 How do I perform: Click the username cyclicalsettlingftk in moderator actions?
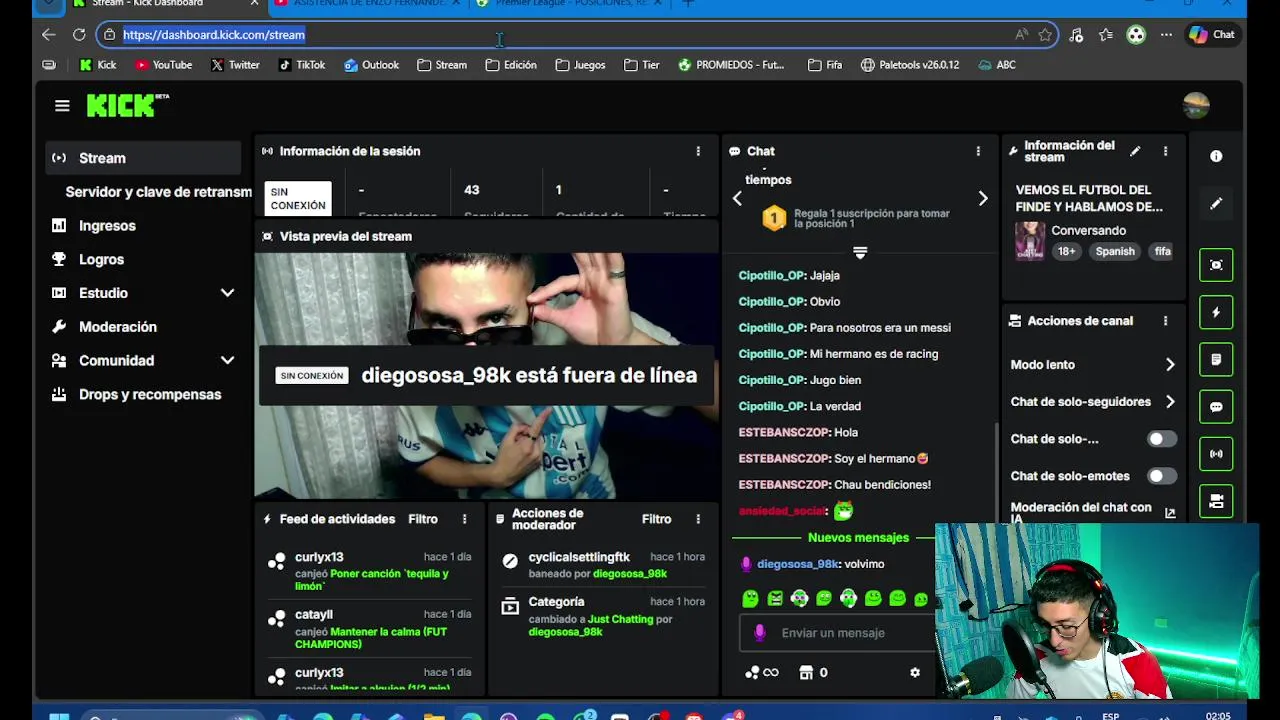(579, 557)
